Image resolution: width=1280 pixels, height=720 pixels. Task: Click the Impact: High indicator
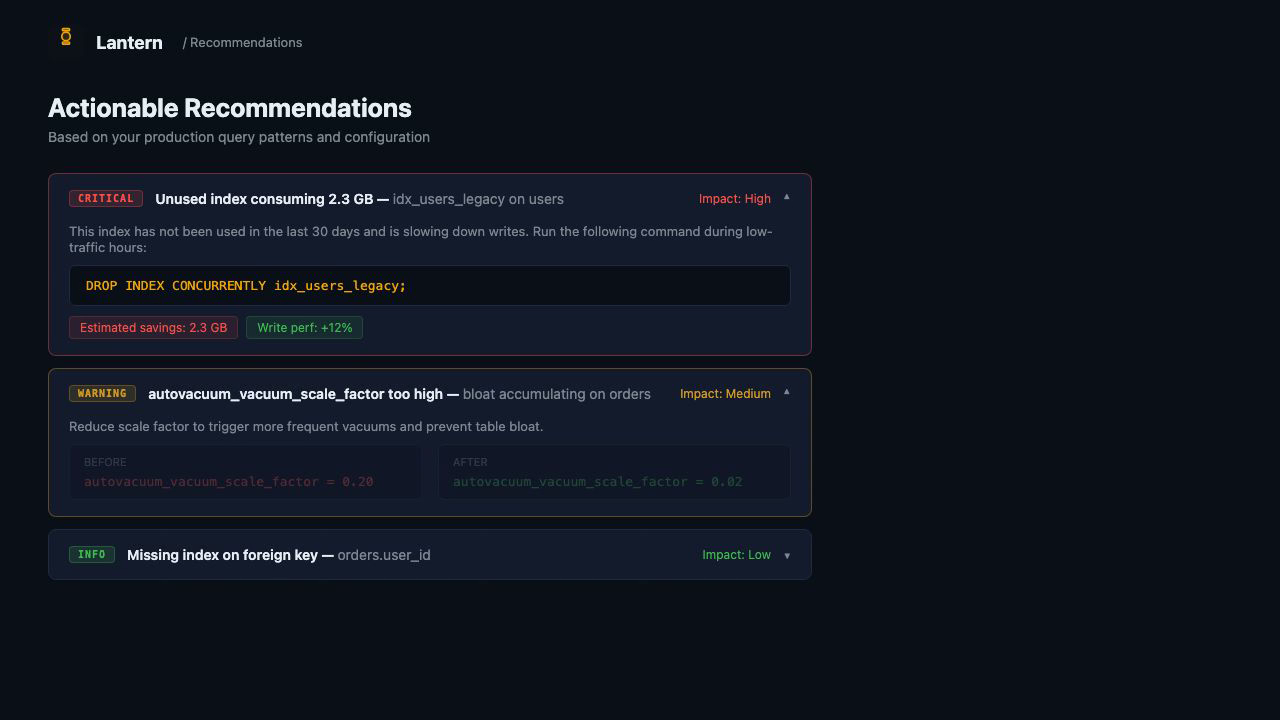pos(735,199)
